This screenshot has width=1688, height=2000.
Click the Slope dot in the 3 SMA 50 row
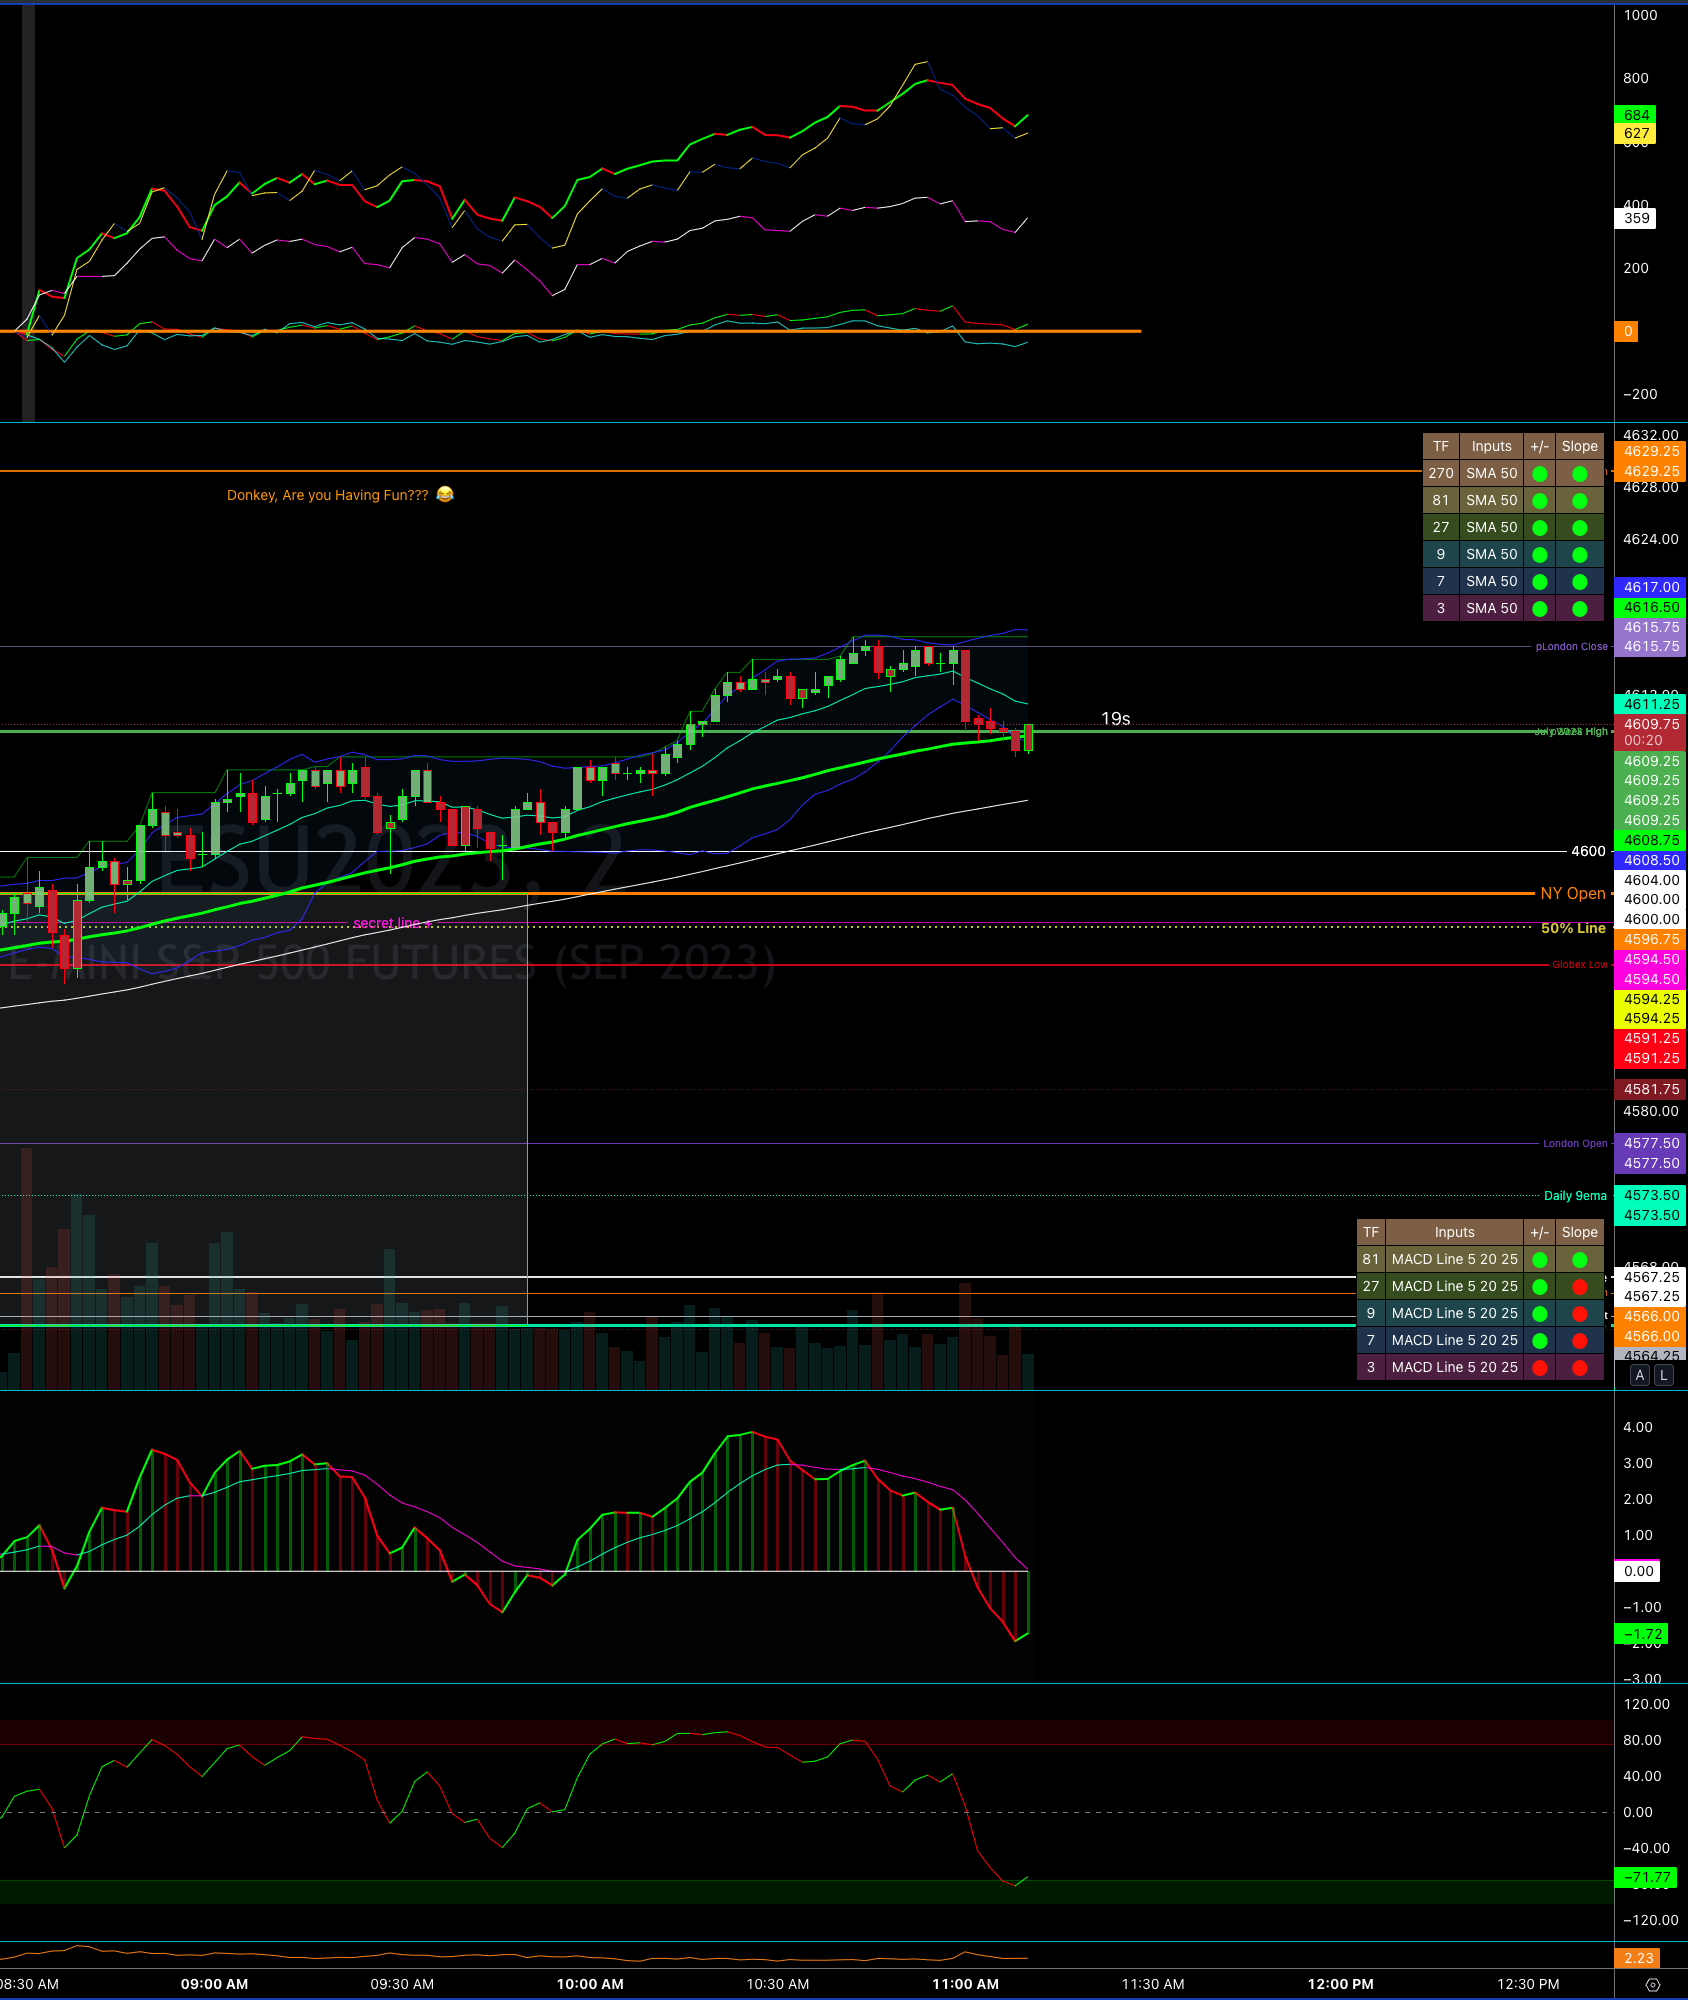pyautogui.click(x=1580, y=609)
